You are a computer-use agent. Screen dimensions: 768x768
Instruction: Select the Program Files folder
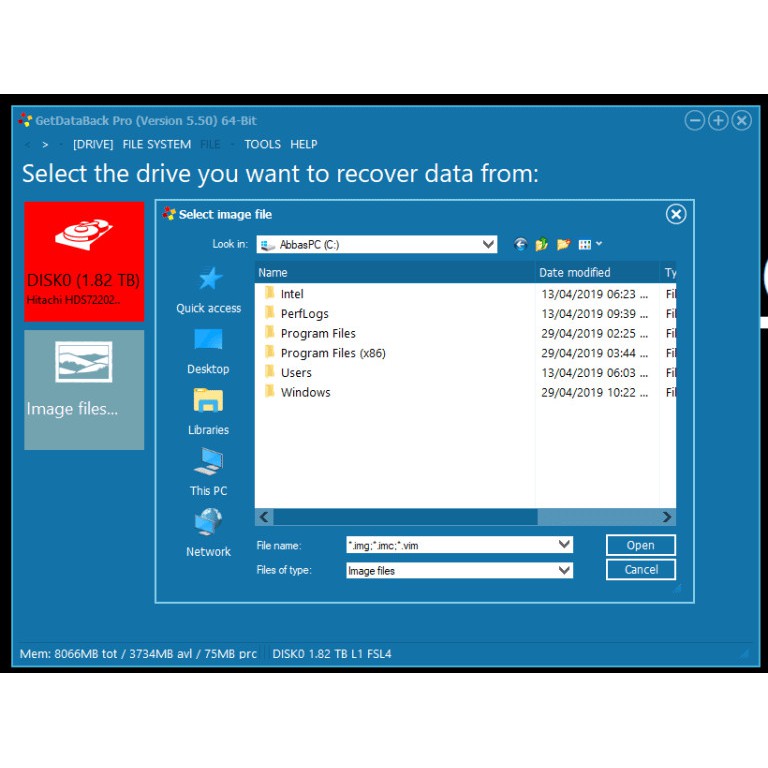point(318,333)
